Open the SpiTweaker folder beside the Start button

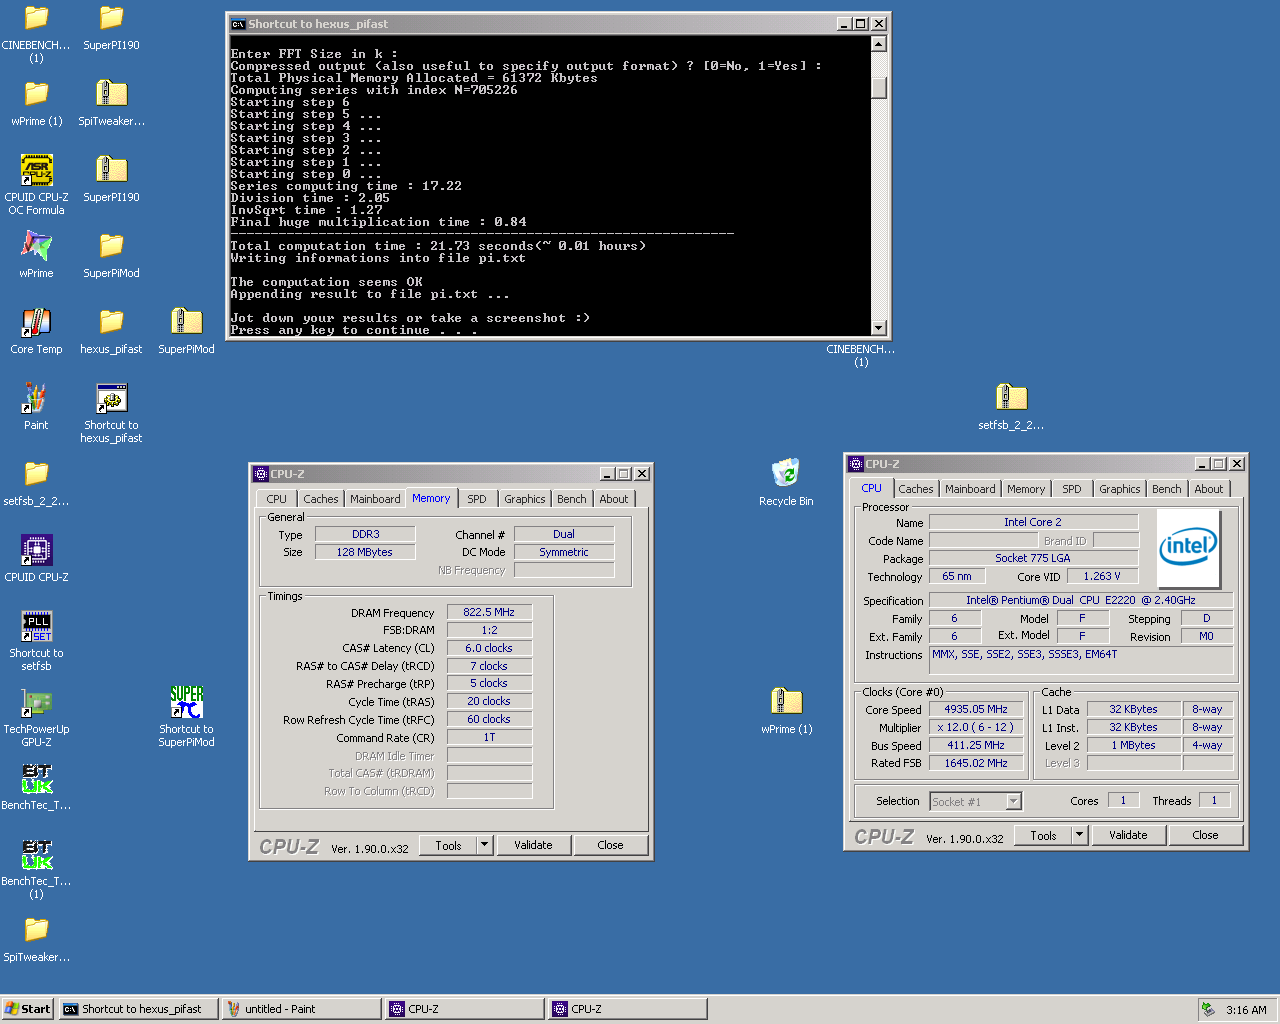point(36,930)
